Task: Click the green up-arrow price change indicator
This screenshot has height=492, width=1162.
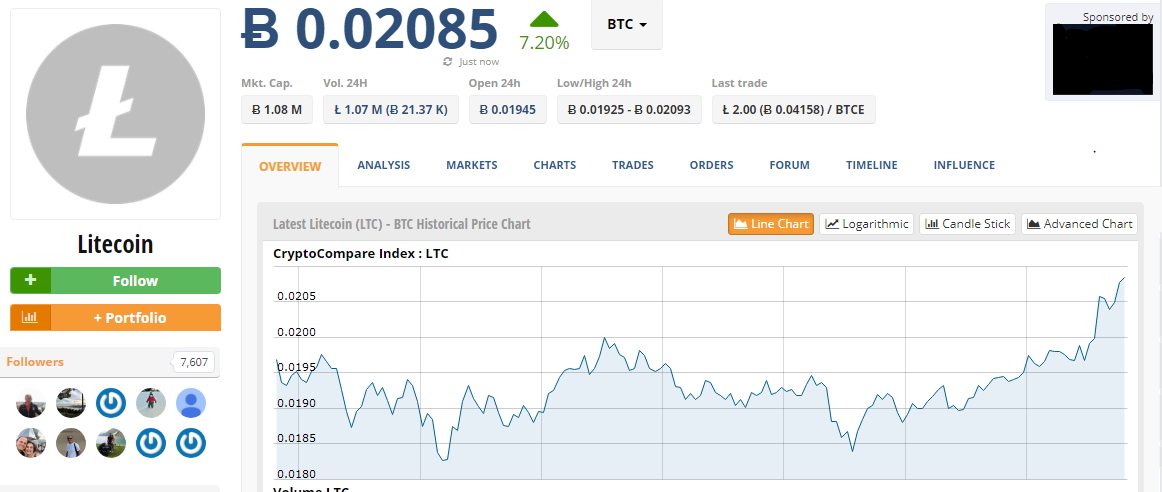Action: pos(544,19)
